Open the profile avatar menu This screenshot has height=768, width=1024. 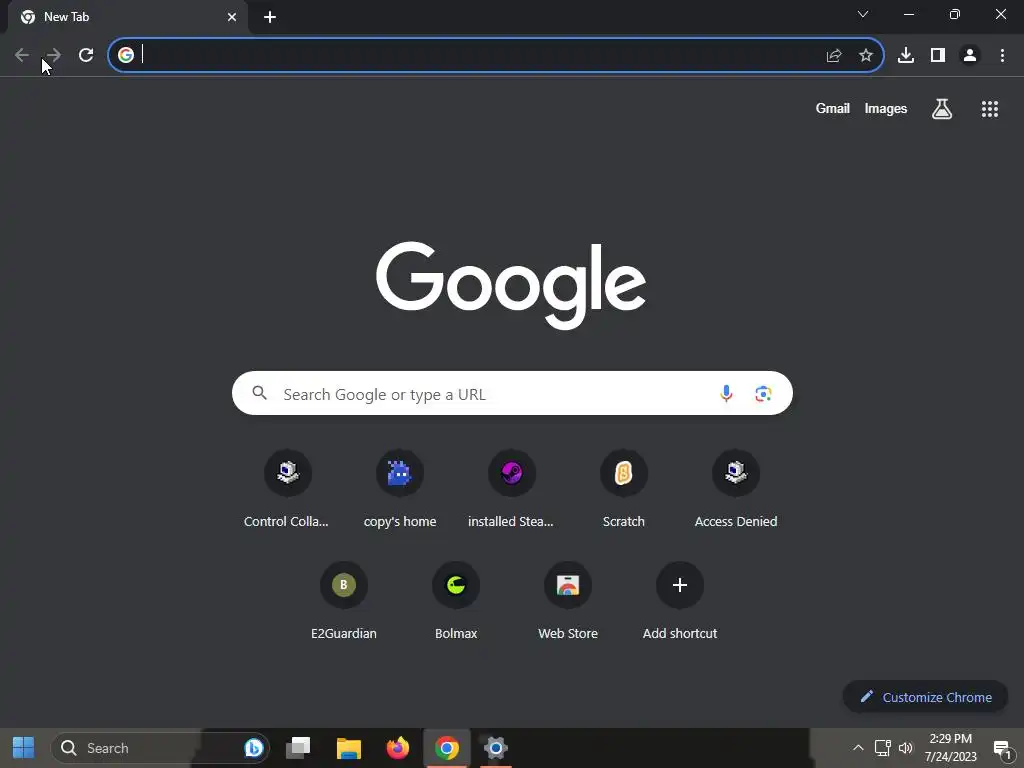pos(970,56)
